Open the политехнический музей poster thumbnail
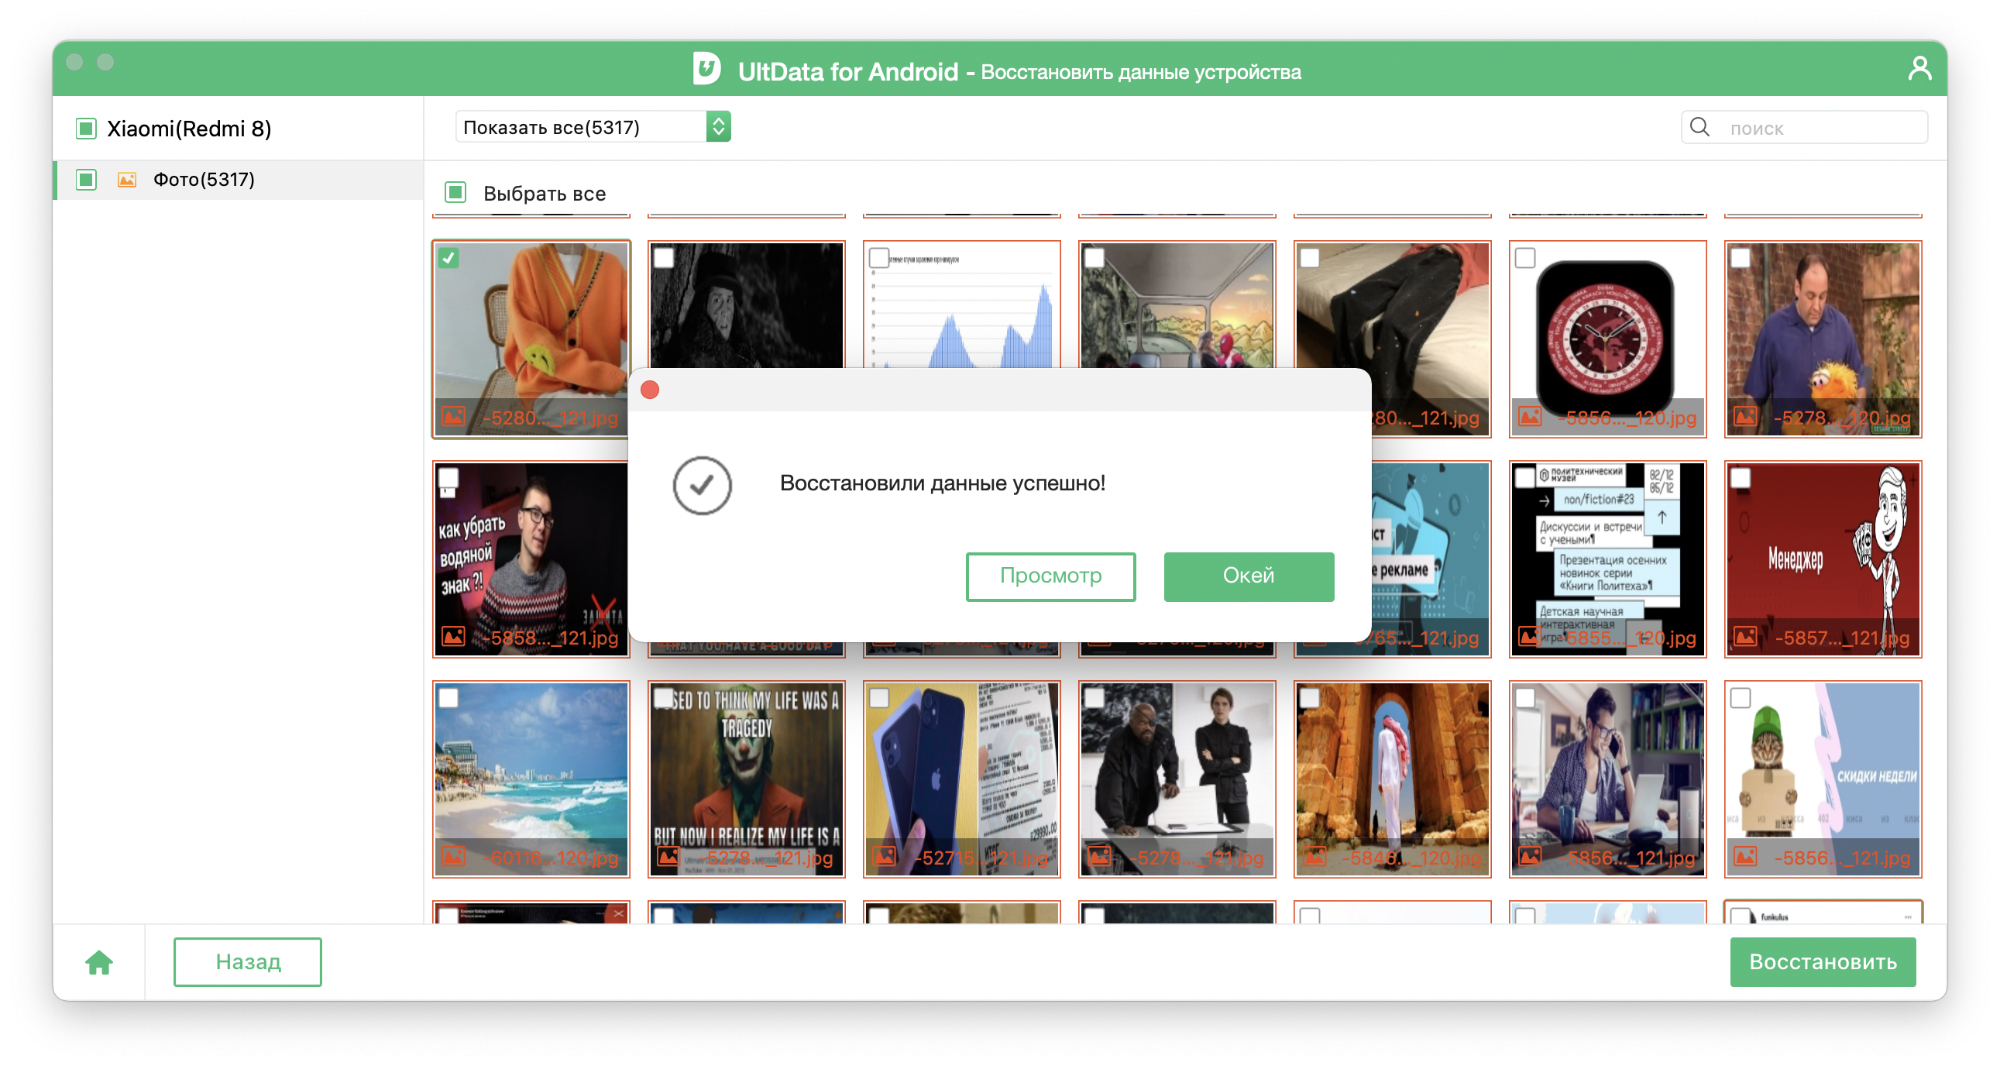This screenshot has height=1066, width=2000. [1608, 559]
